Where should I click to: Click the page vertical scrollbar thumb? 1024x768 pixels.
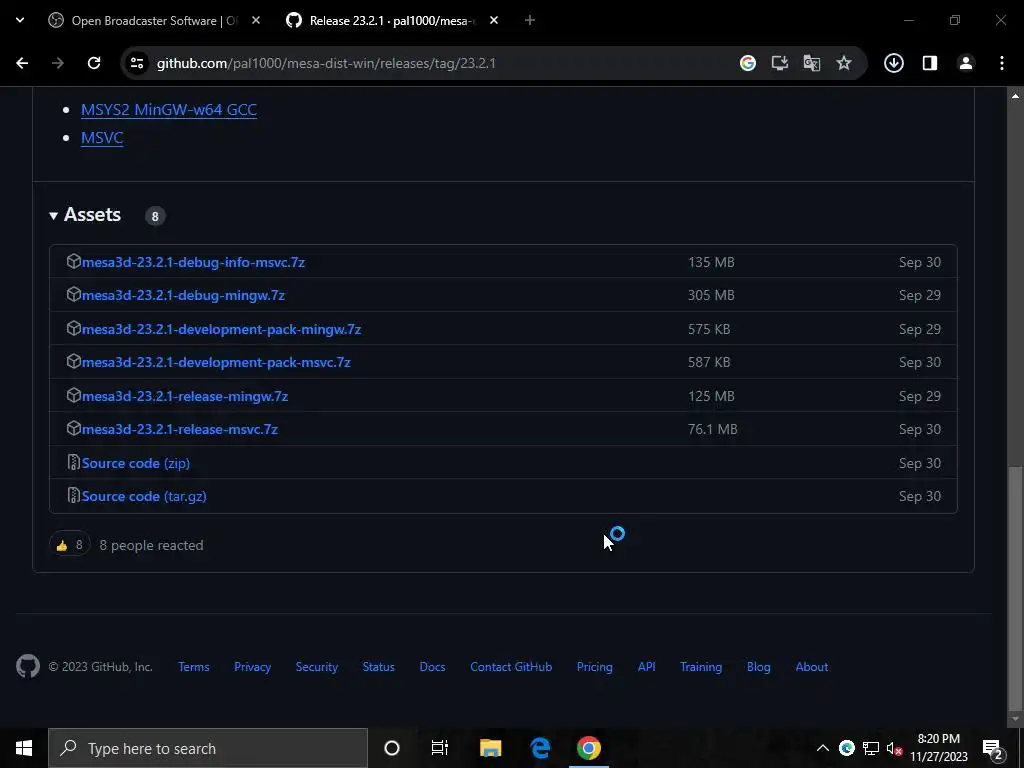coord(1015,587)
